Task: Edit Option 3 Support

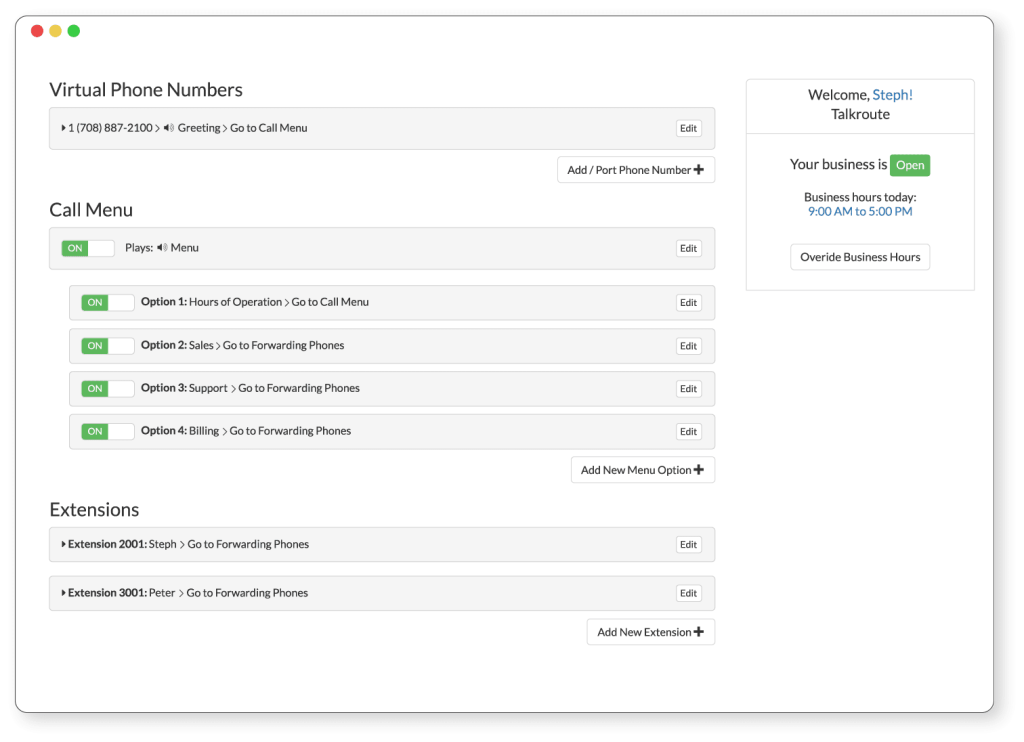Action: 688,389
